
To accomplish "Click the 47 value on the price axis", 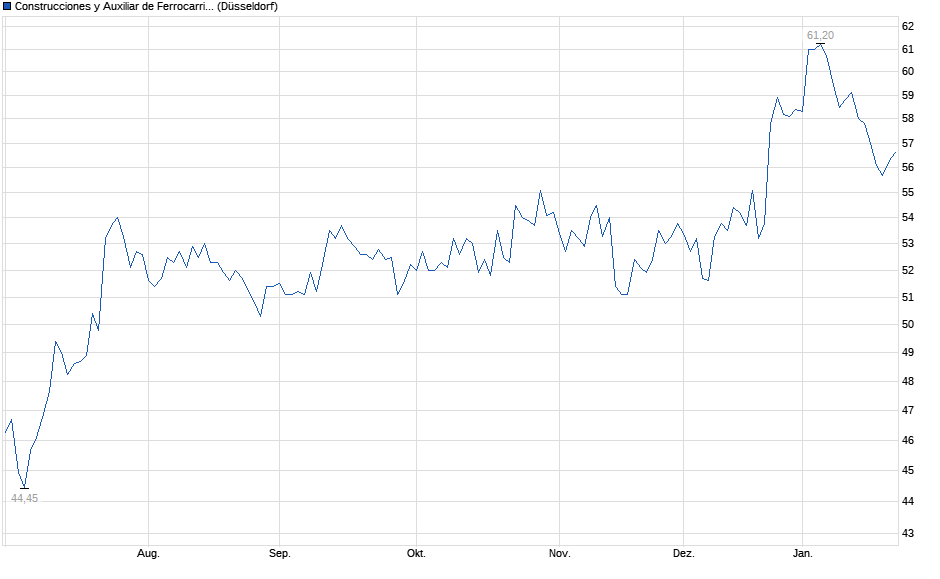I will coord(907,410).
